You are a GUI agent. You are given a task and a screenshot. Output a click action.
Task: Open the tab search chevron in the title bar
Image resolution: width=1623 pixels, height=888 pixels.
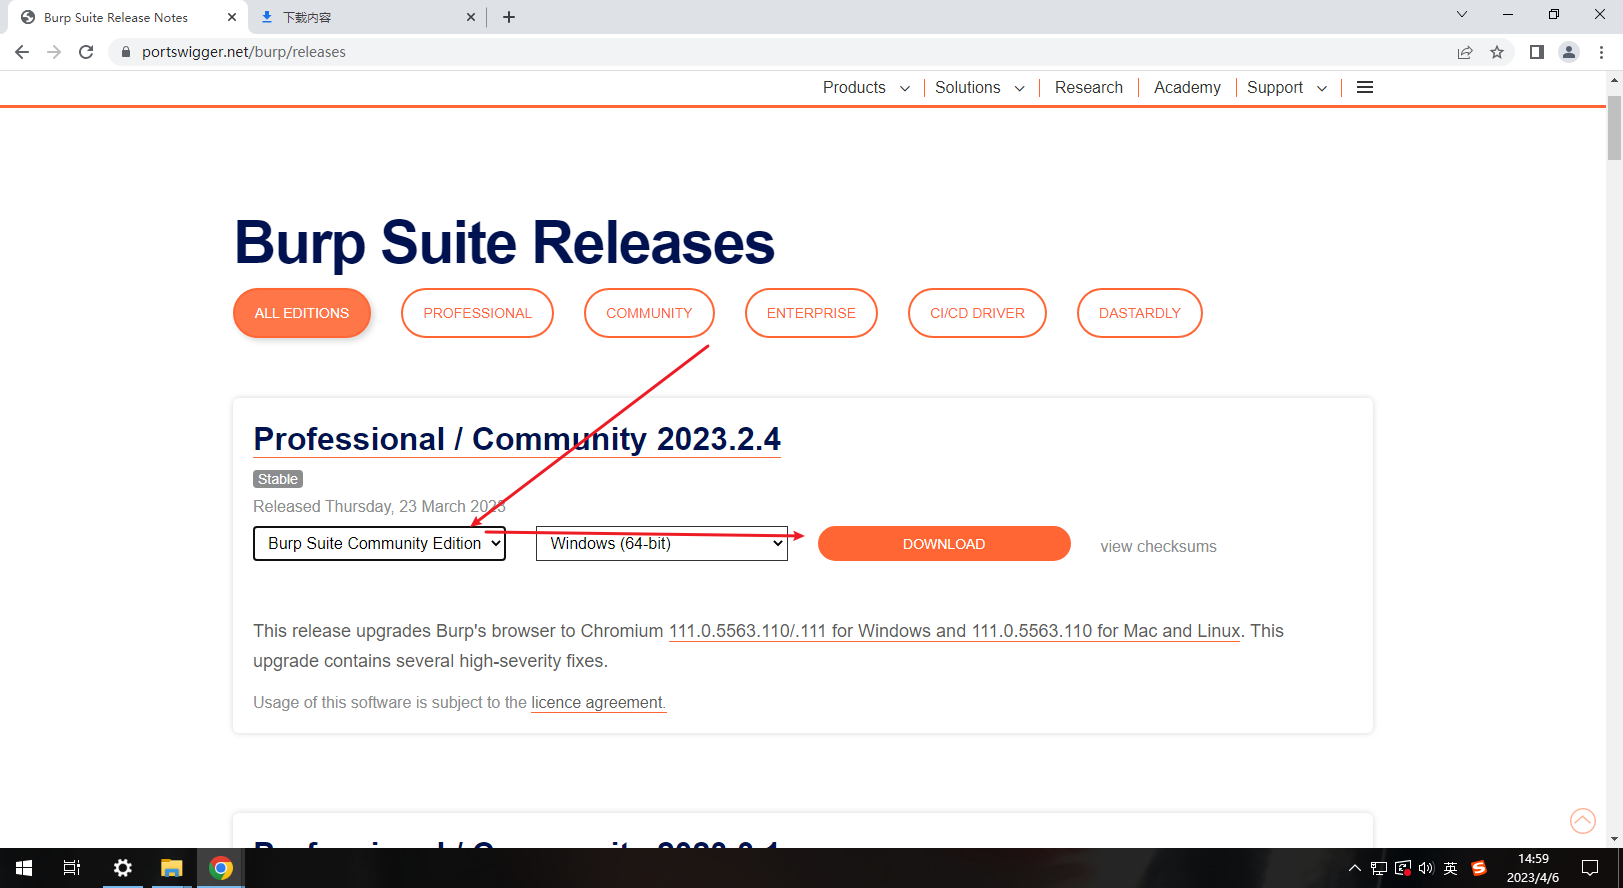1462,14
